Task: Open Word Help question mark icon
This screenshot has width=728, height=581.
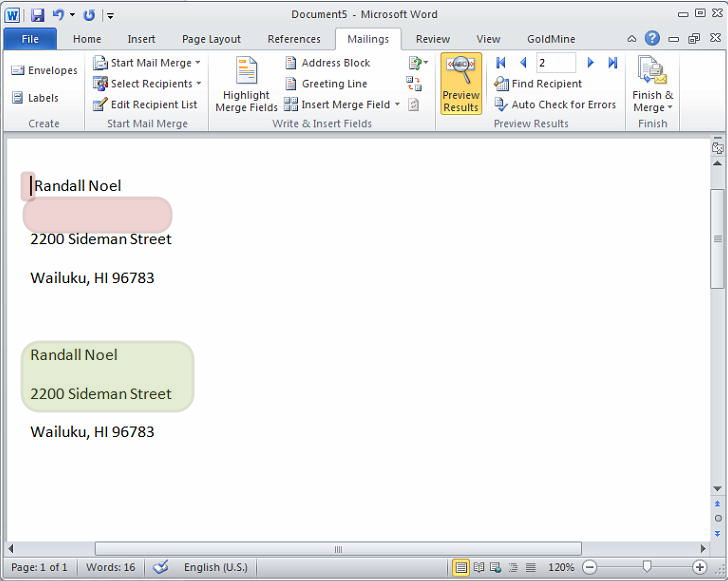Action: tap(652, 39)
